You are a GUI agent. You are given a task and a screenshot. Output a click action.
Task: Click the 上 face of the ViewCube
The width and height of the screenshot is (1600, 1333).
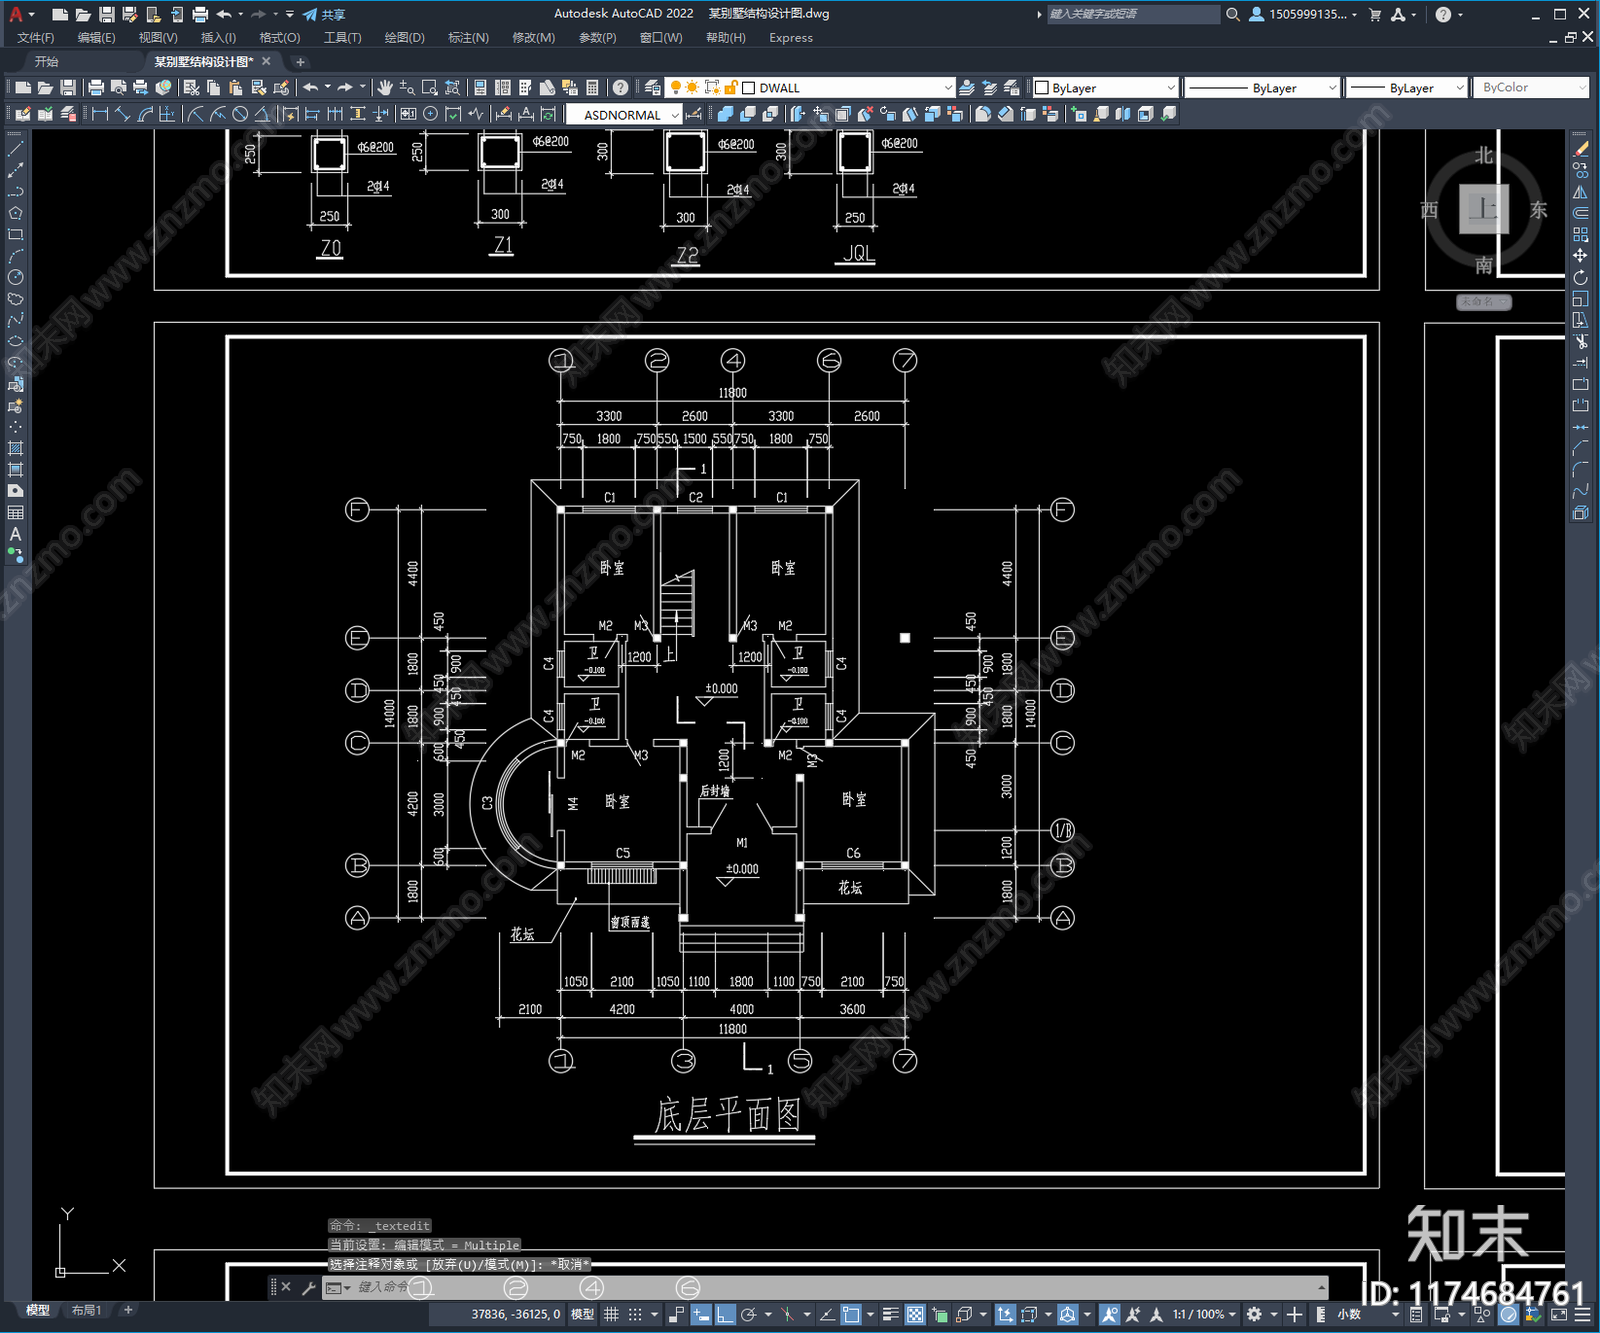[1483, 209]
